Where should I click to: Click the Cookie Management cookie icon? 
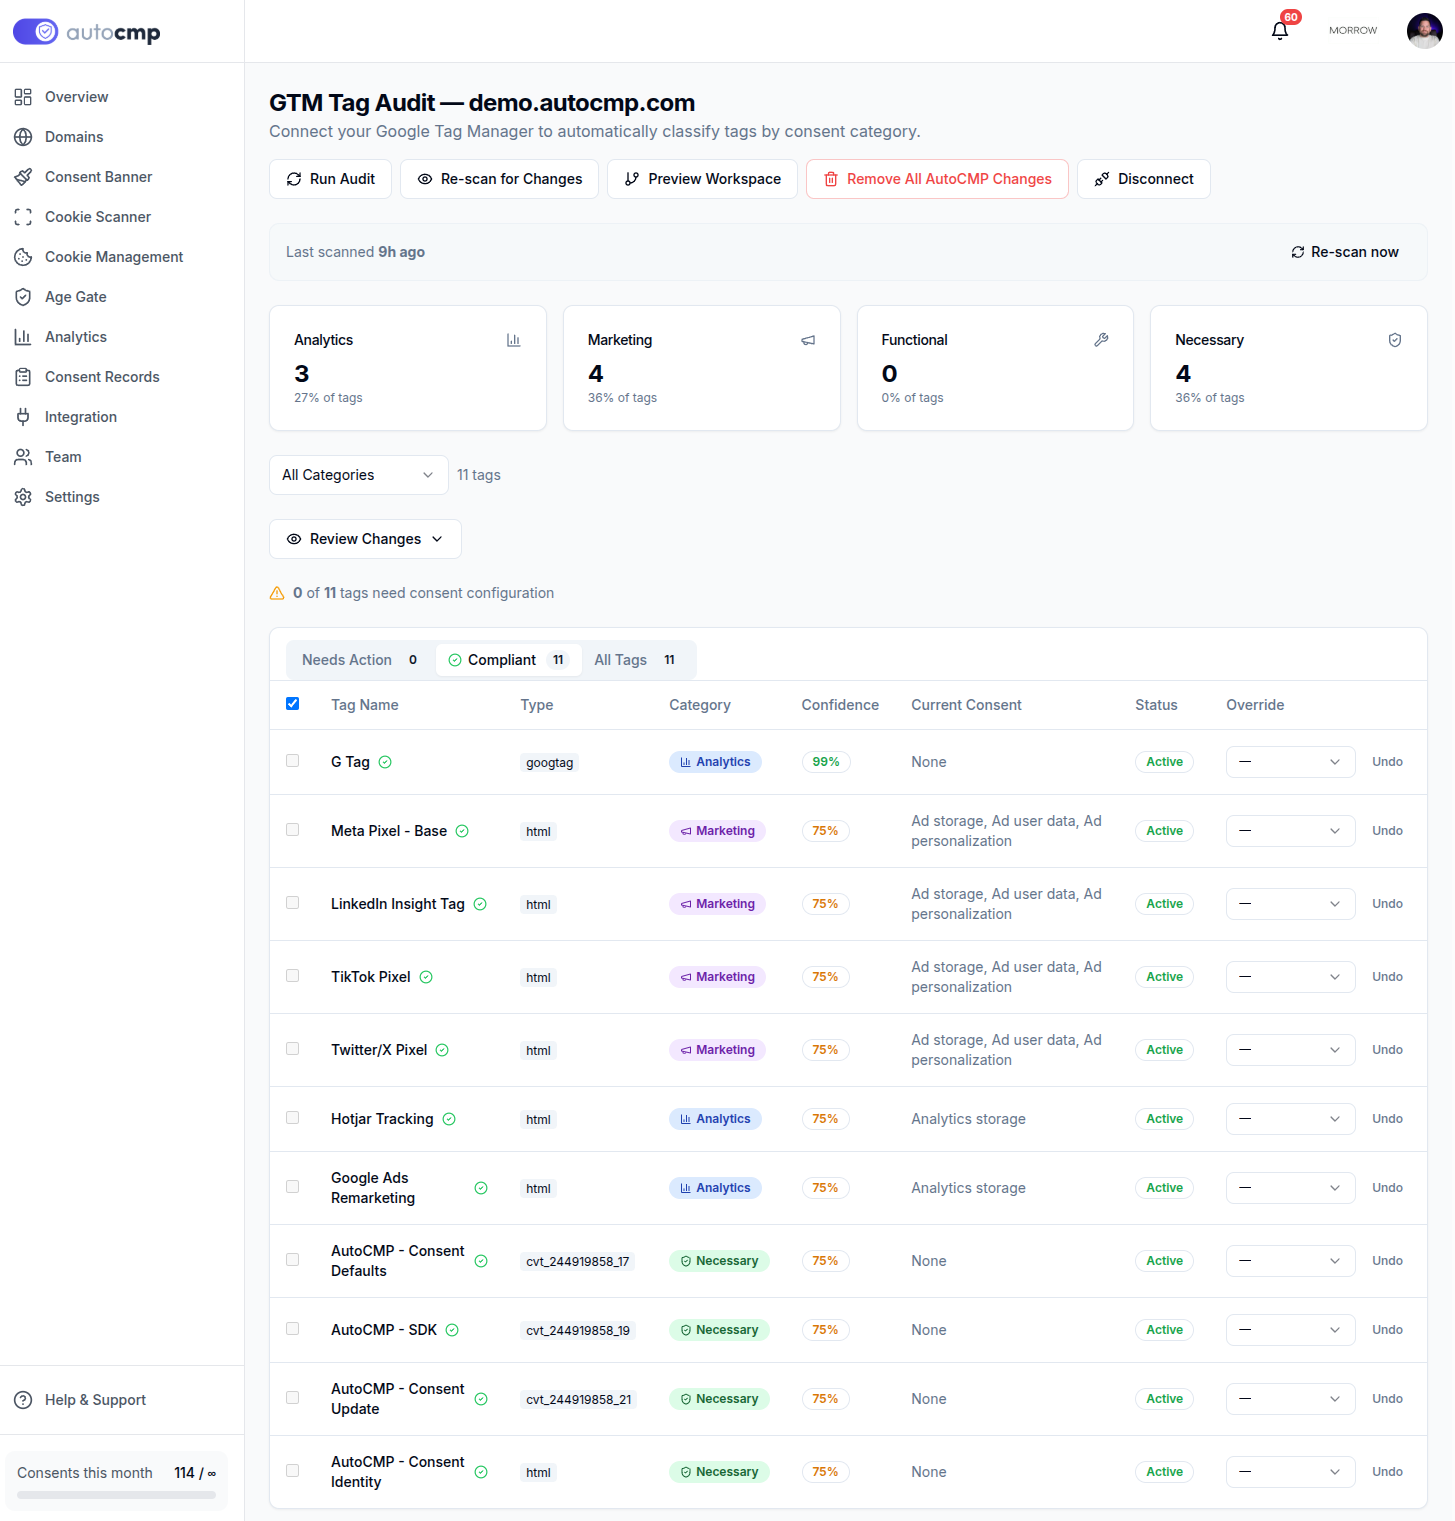23,257
